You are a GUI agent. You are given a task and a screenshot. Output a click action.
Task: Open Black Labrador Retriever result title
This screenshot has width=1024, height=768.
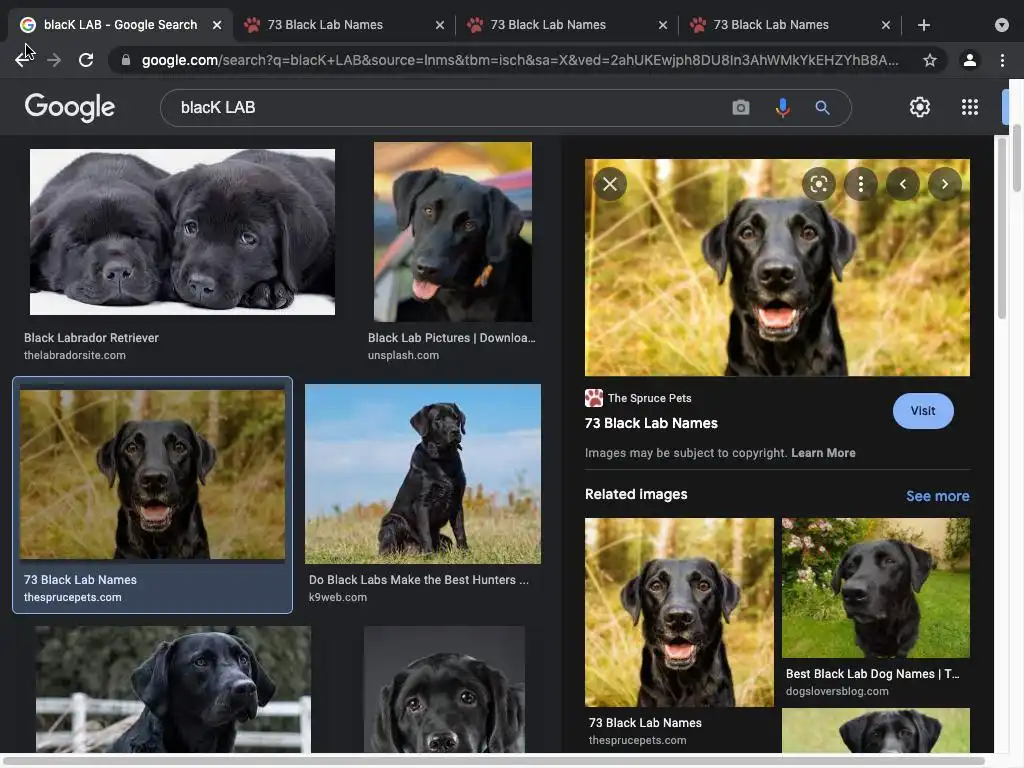click(x=91, y=338)
